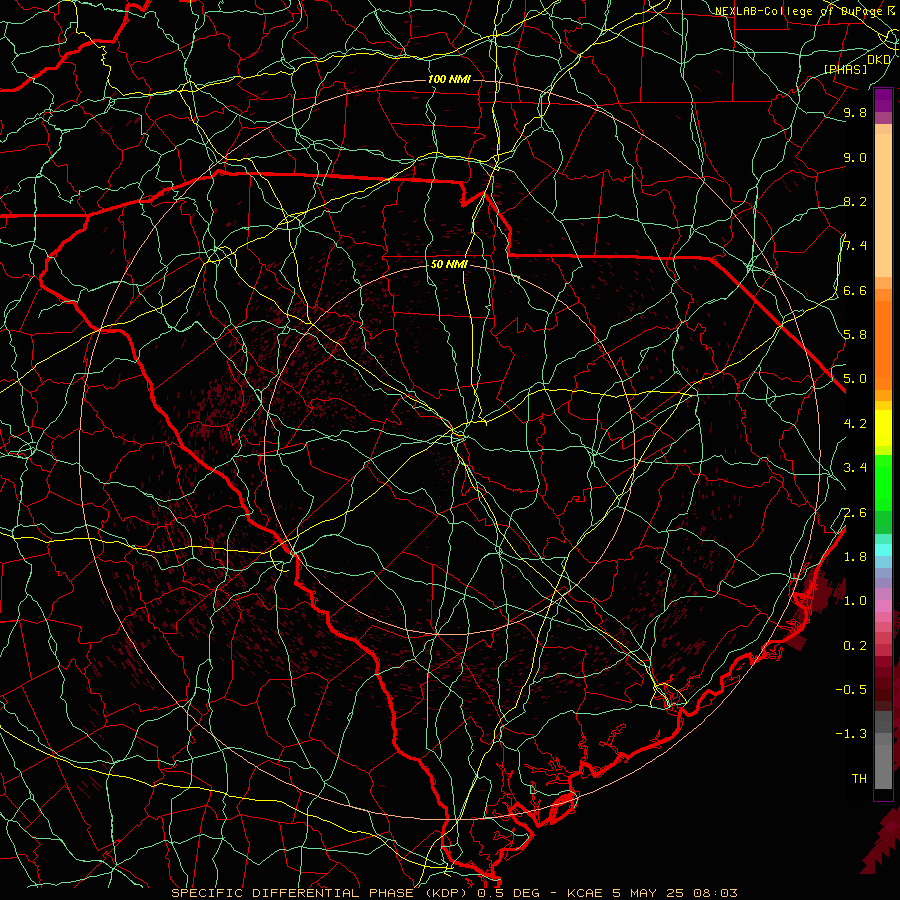Click the 100 NMI range ring label
Image resolution: width=900 pixels, height=900 pixels.
[449, 79]
